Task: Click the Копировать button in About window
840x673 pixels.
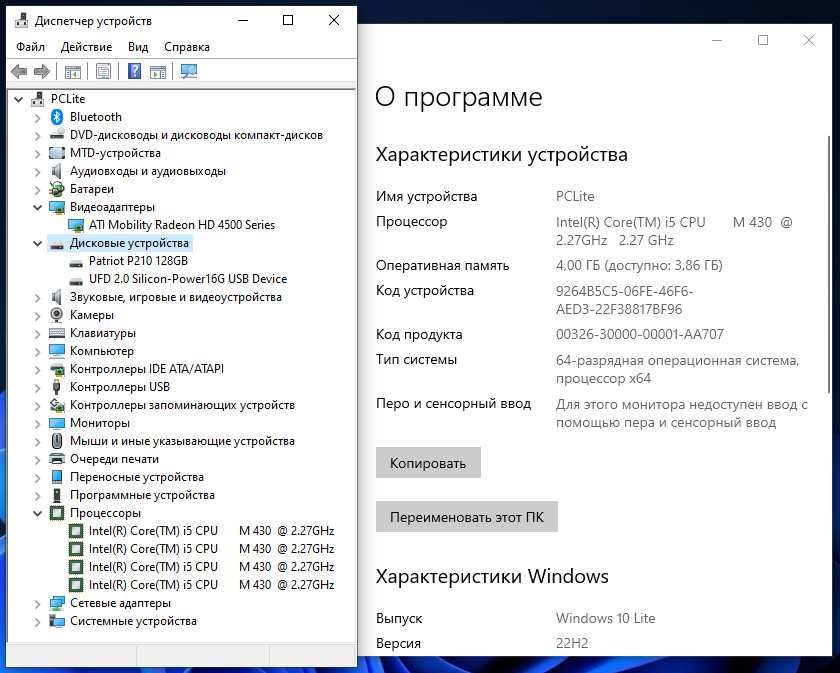Action: [428, 462]
